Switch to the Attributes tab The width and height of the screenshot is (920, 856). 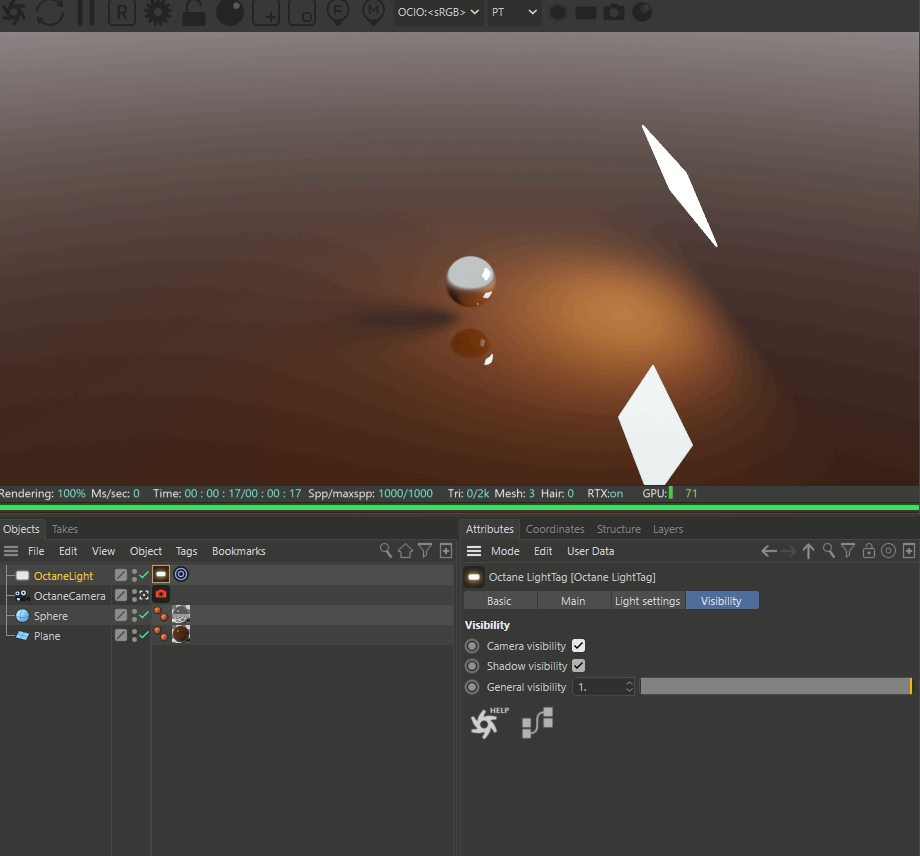coord(489,529)
